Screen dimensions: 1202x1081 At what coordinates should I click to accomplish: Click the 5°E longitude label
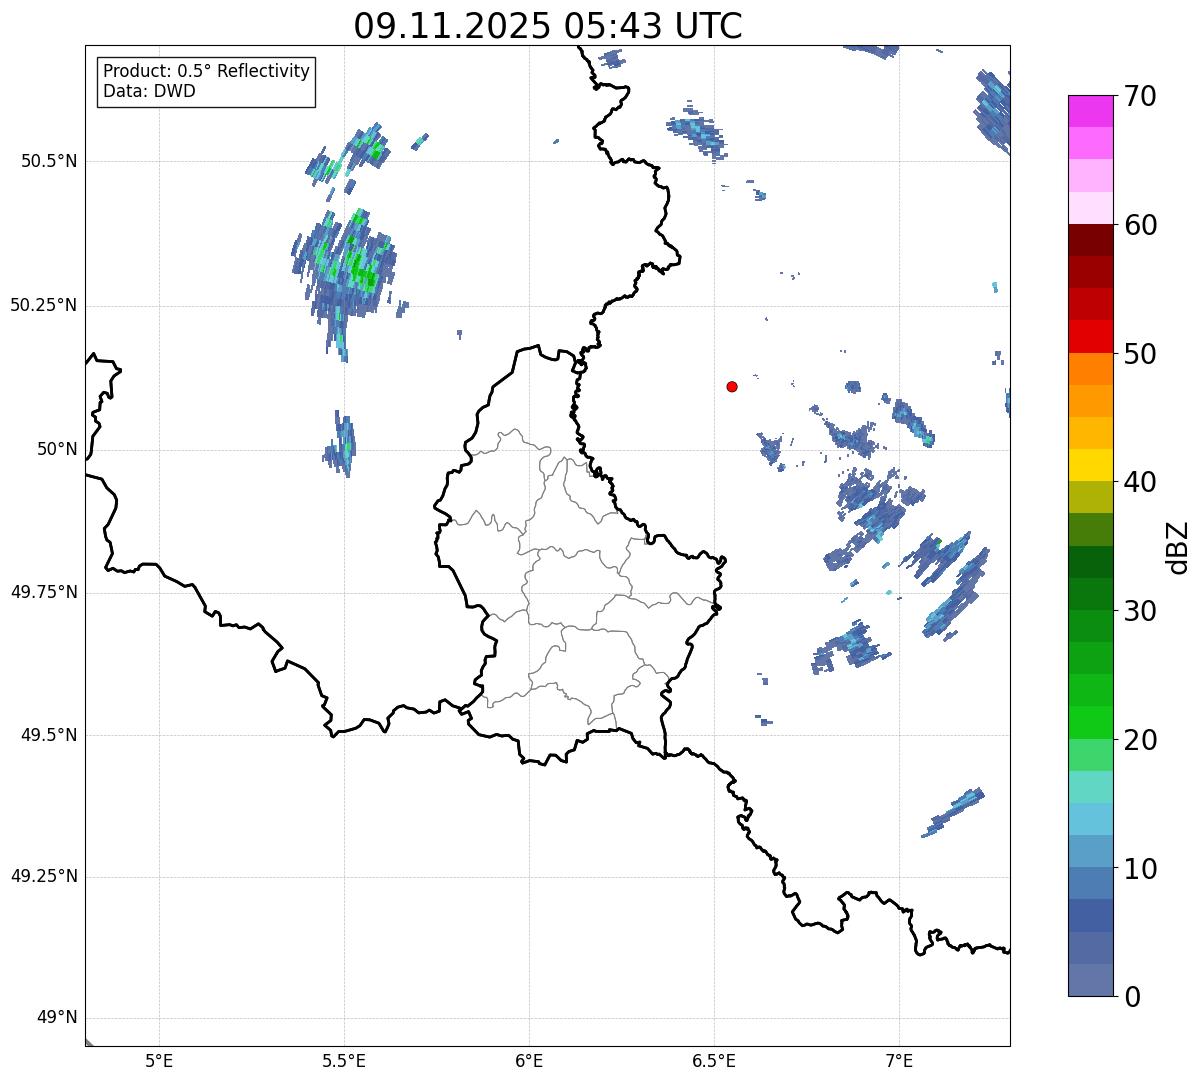pos(159,1061)
